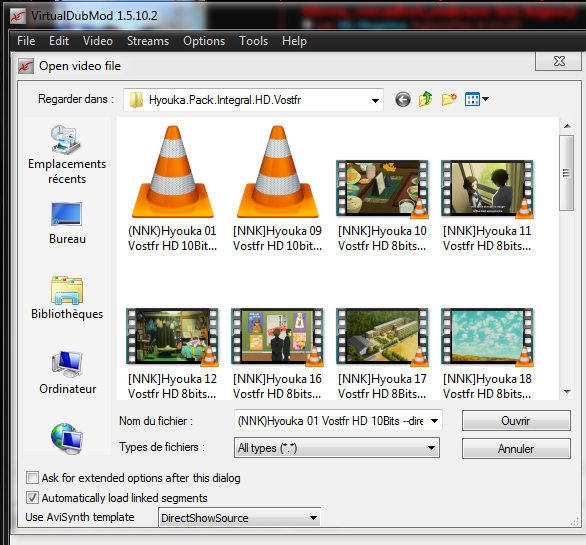The image size is (586, 545).
Task: Select the Hyouka 10 video thumbnail
Action: [x=382, y=189]
